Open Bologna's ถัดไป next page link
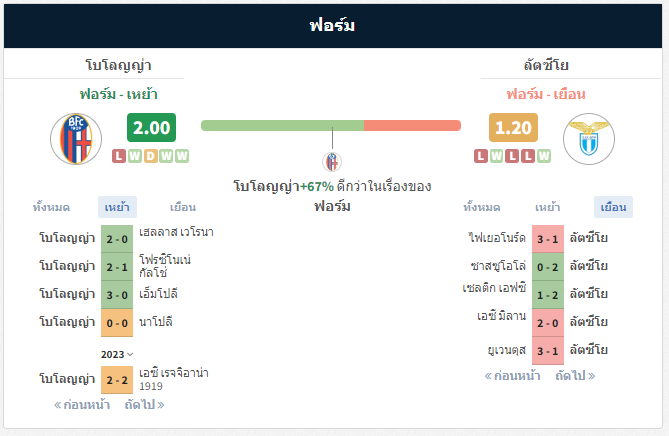This screenshot has width=669, height=436. (144, 405)
